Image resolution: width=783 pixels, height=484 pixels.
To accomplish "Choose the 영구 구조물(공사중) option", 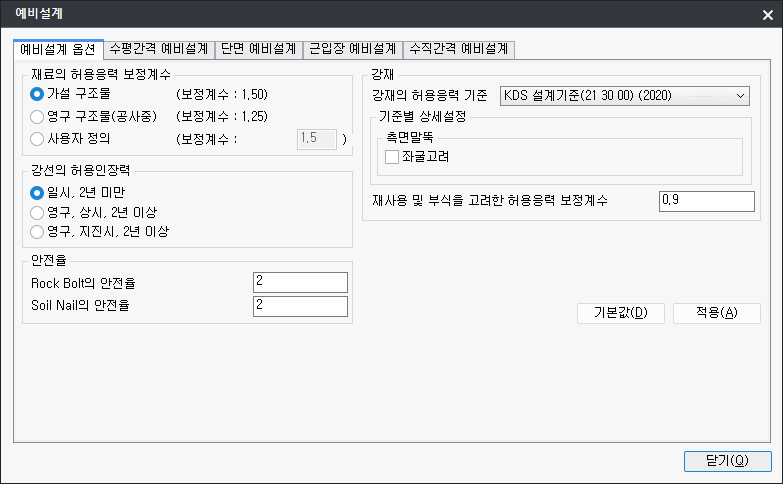I will (x=38, y=116).
